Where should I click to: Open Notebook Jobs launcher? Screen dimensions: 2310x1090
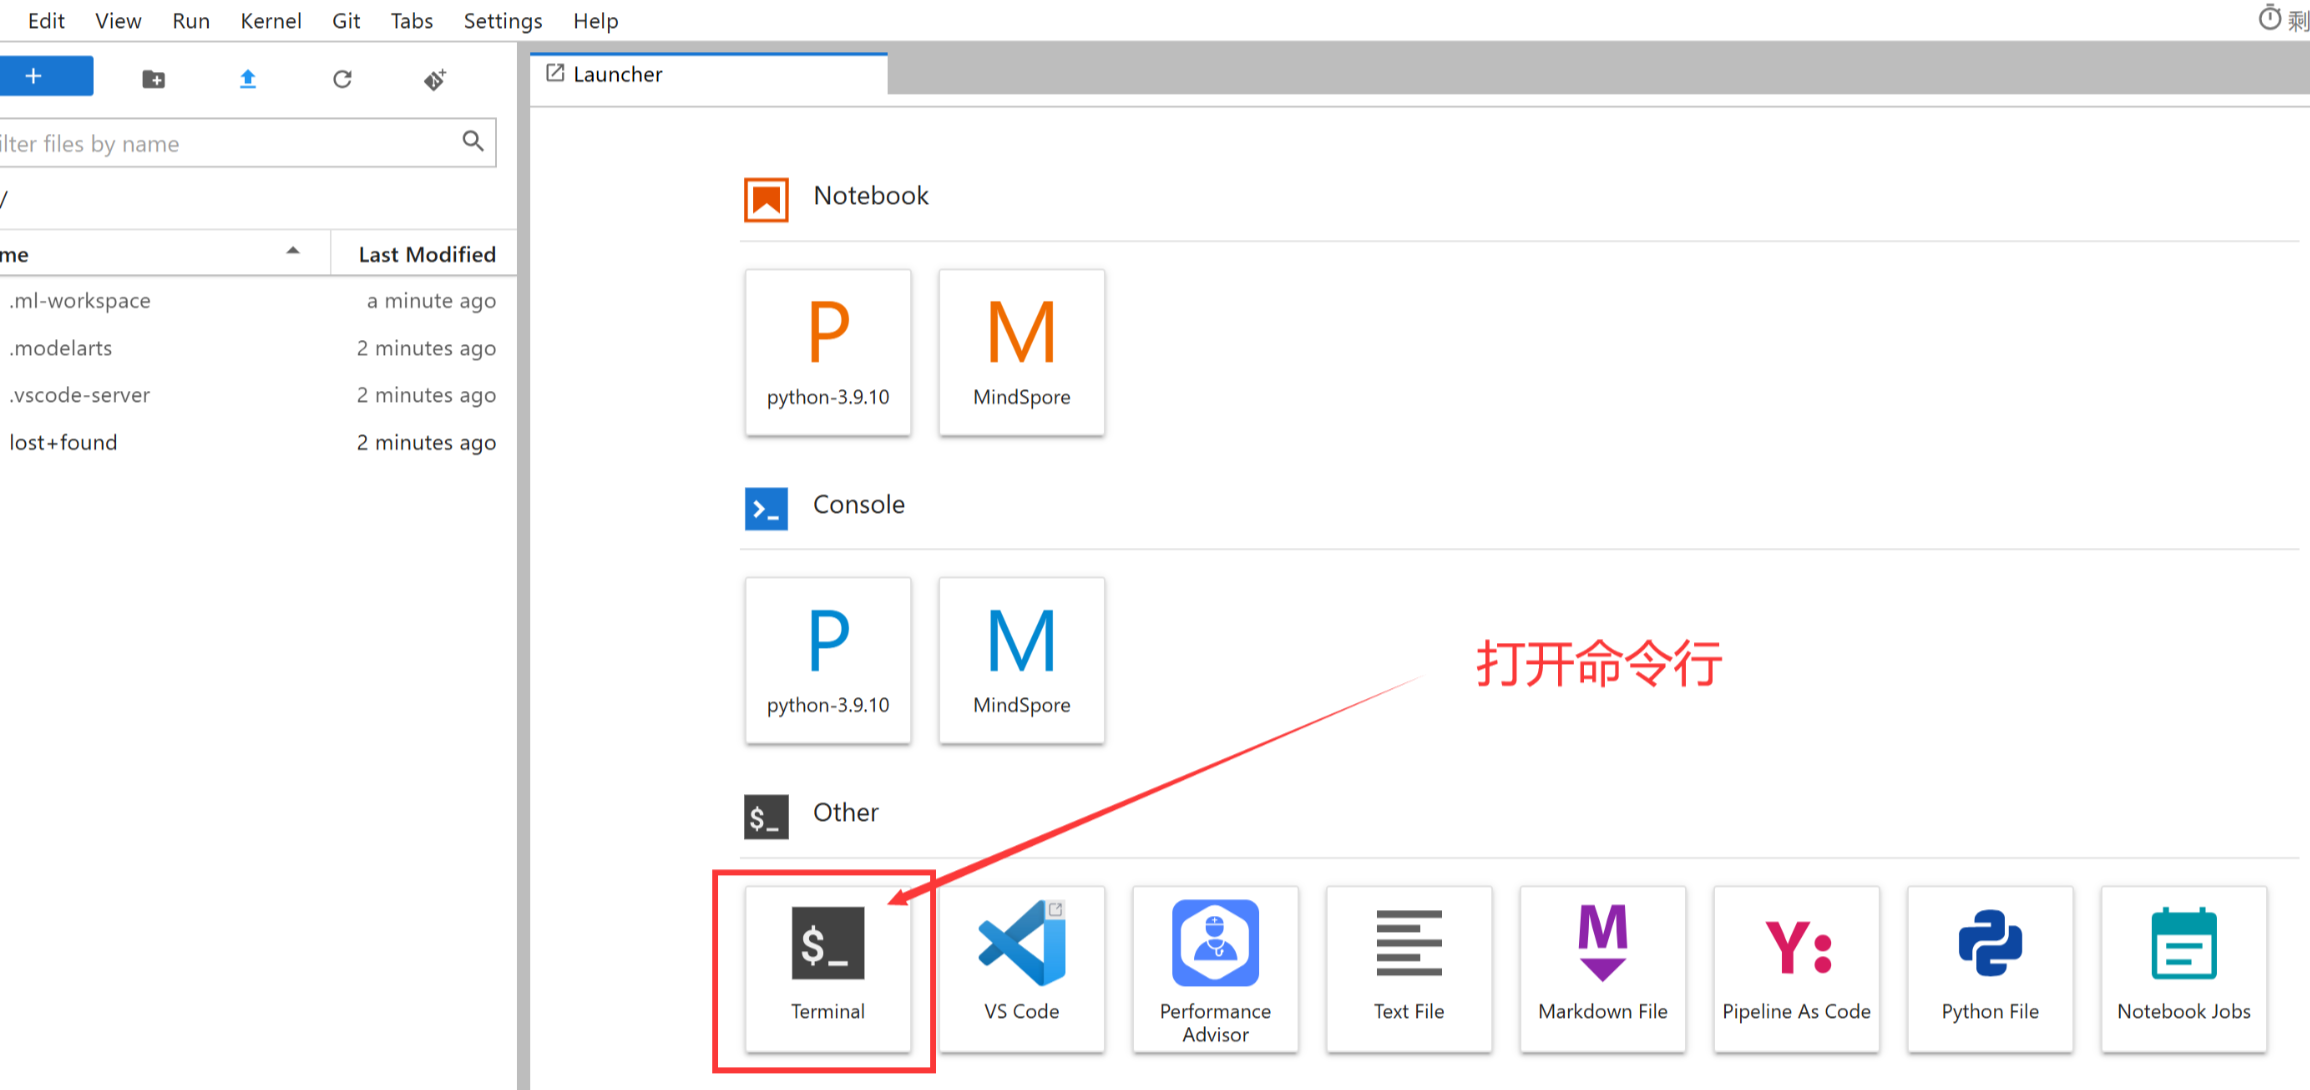(2183, 967)
